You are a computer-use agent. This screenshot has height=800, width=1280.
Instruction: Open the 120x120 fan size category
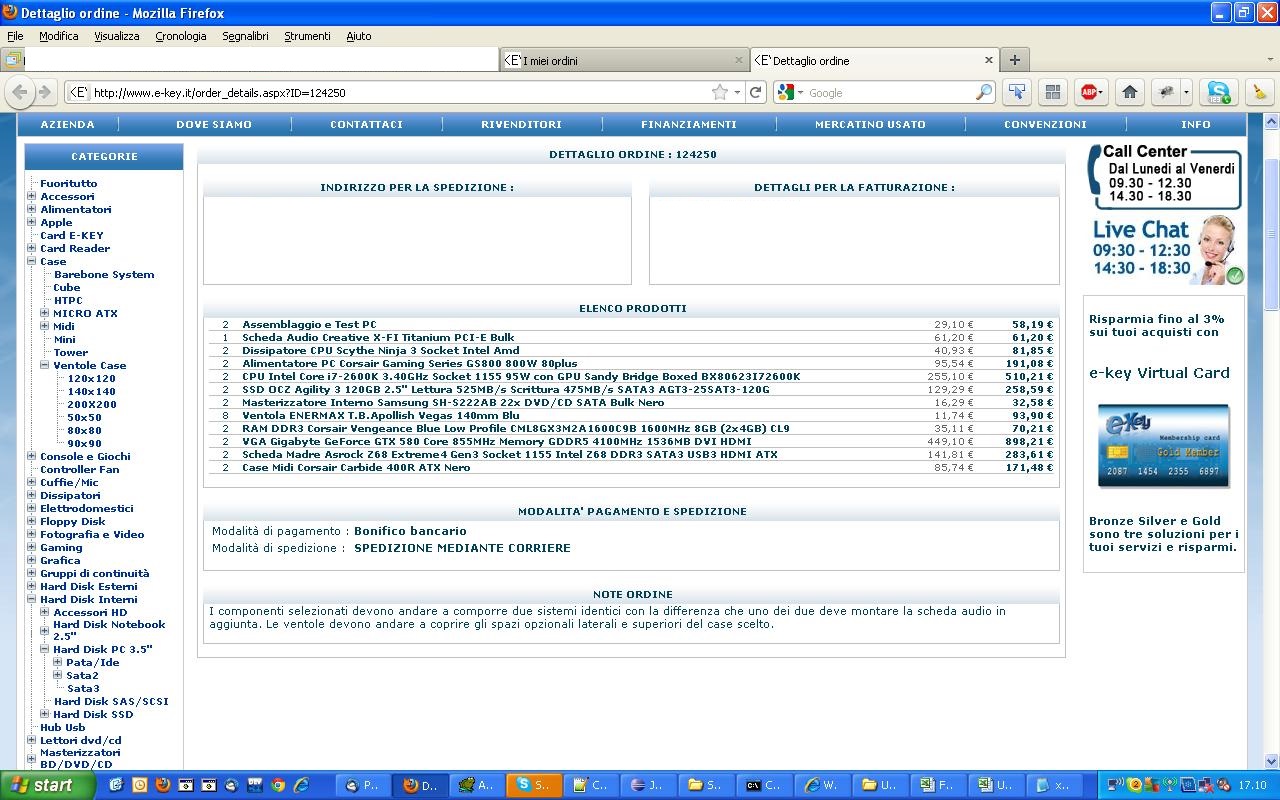91,378
